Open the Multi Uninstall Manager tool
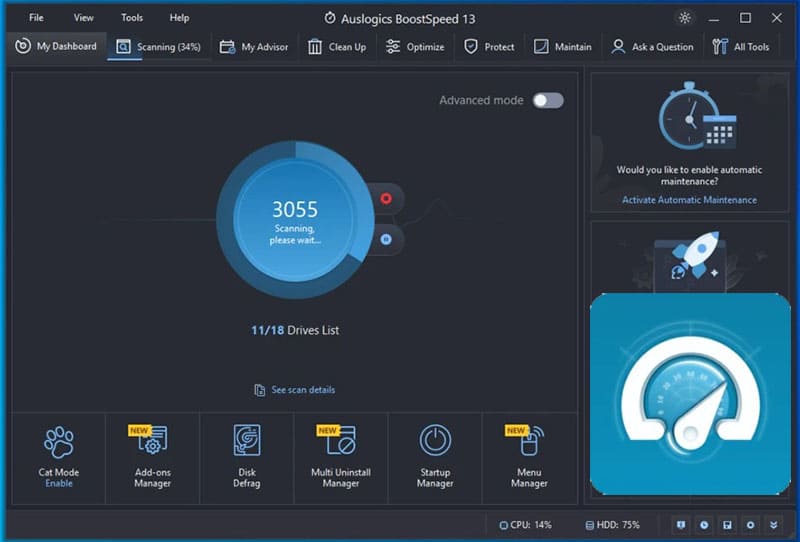This screenshot has height=542, width=800. coord(341,457)
